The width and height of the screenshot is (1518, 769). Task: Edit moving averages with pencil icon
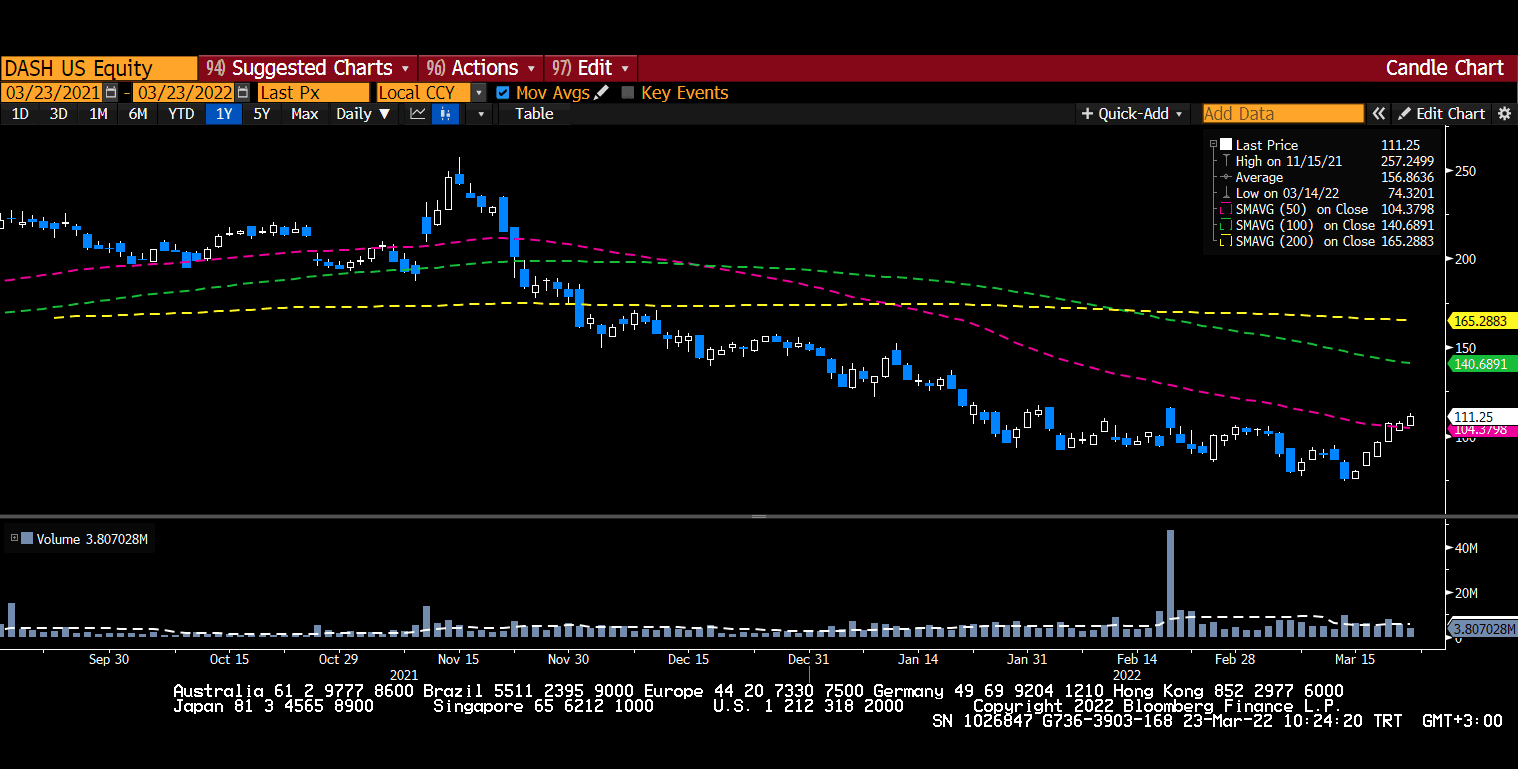coord(601,93)
